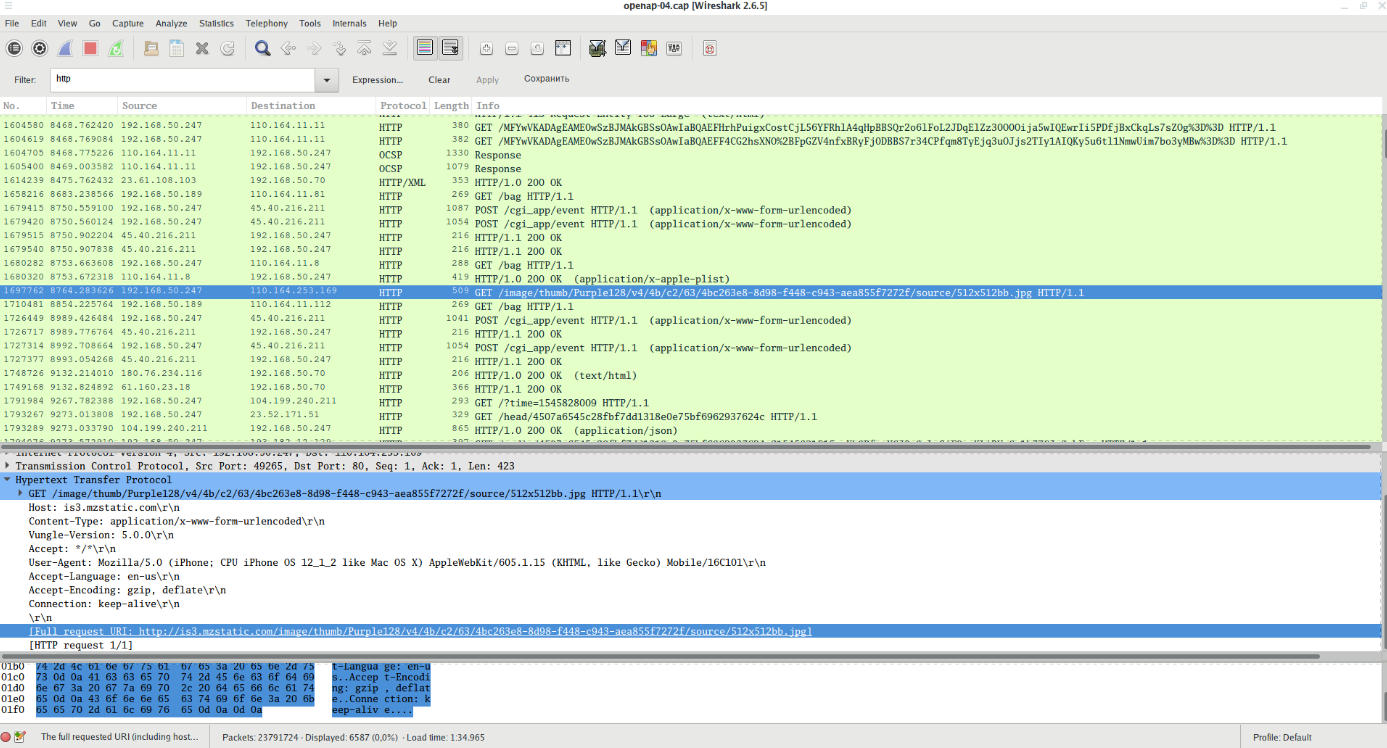
Task: Open the Statistics menu
Action: (216, 23)
